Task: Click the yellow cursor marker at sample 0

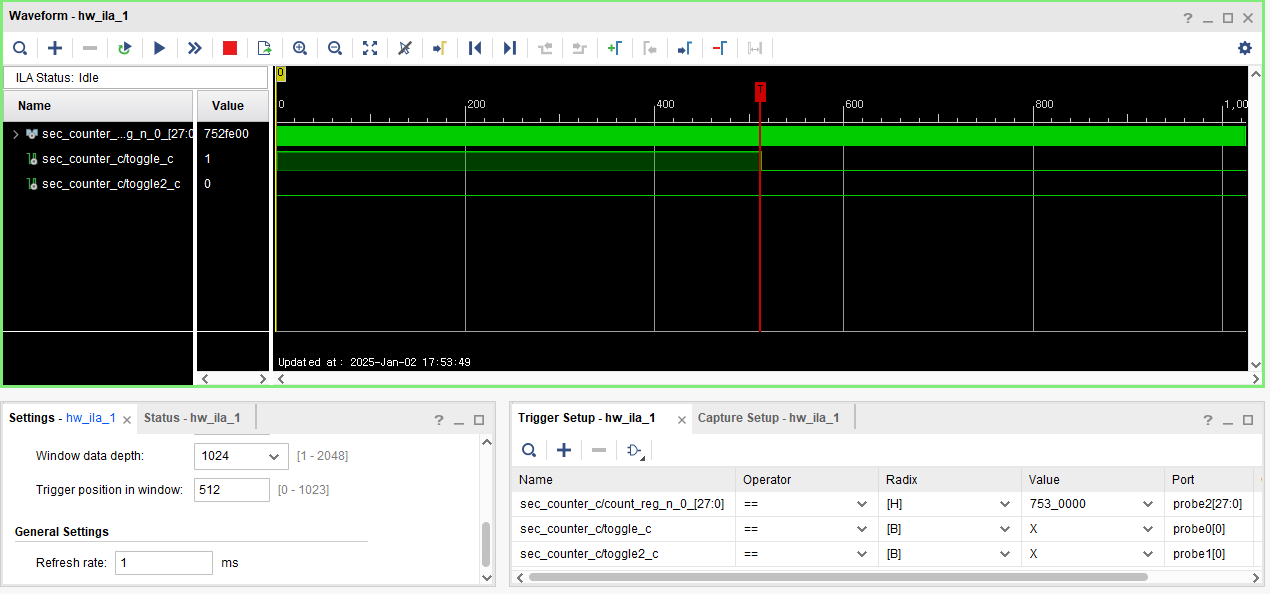Action: (281, 73)
